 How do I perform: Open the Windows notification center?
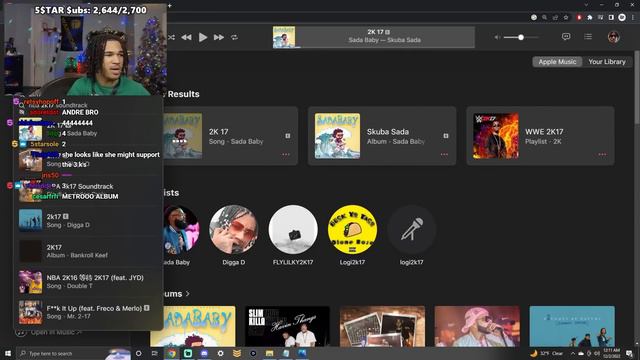click(629, 353)
